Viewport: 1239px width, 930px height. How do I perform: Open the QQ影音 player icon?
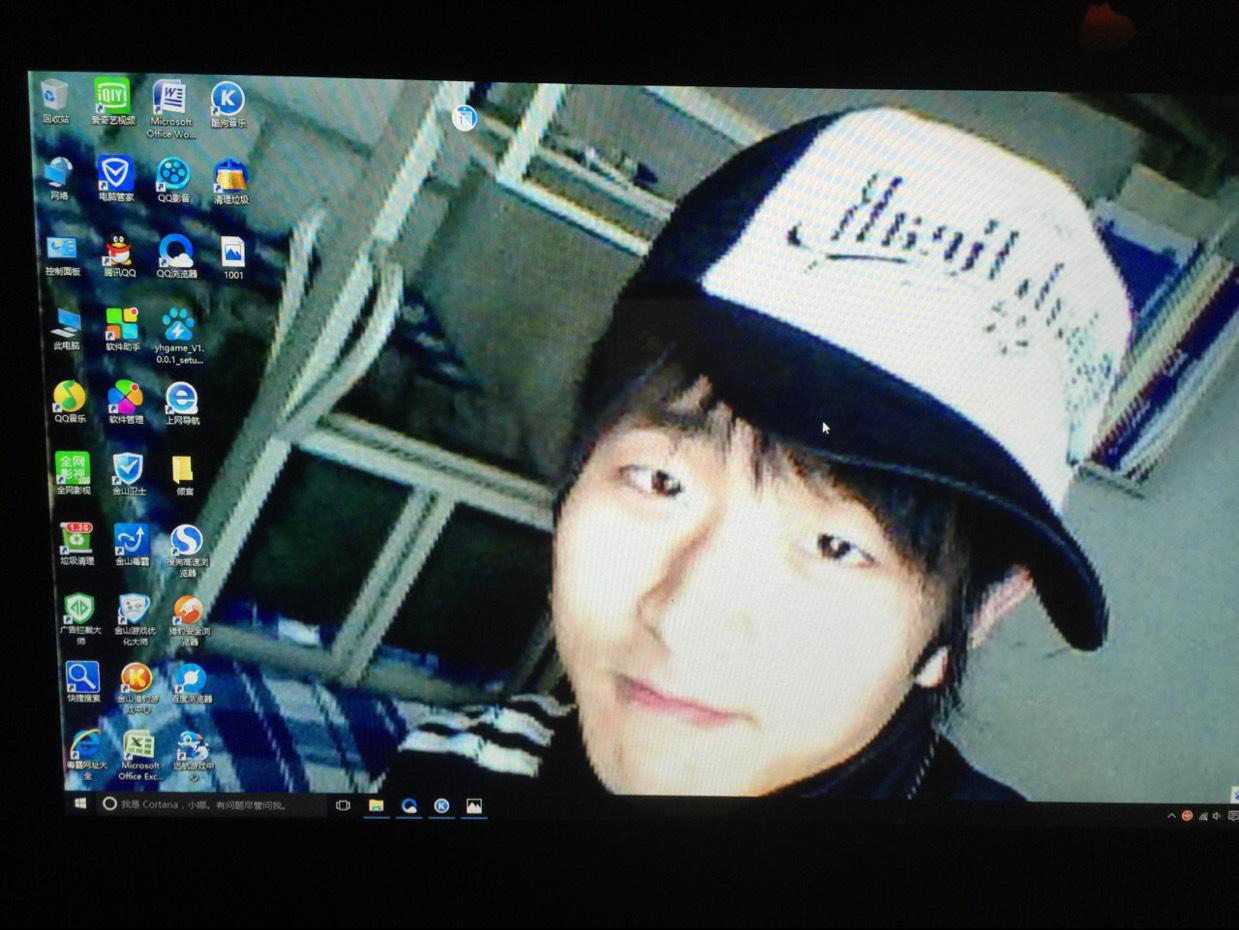pyautogui.click(x=173, y=174)
